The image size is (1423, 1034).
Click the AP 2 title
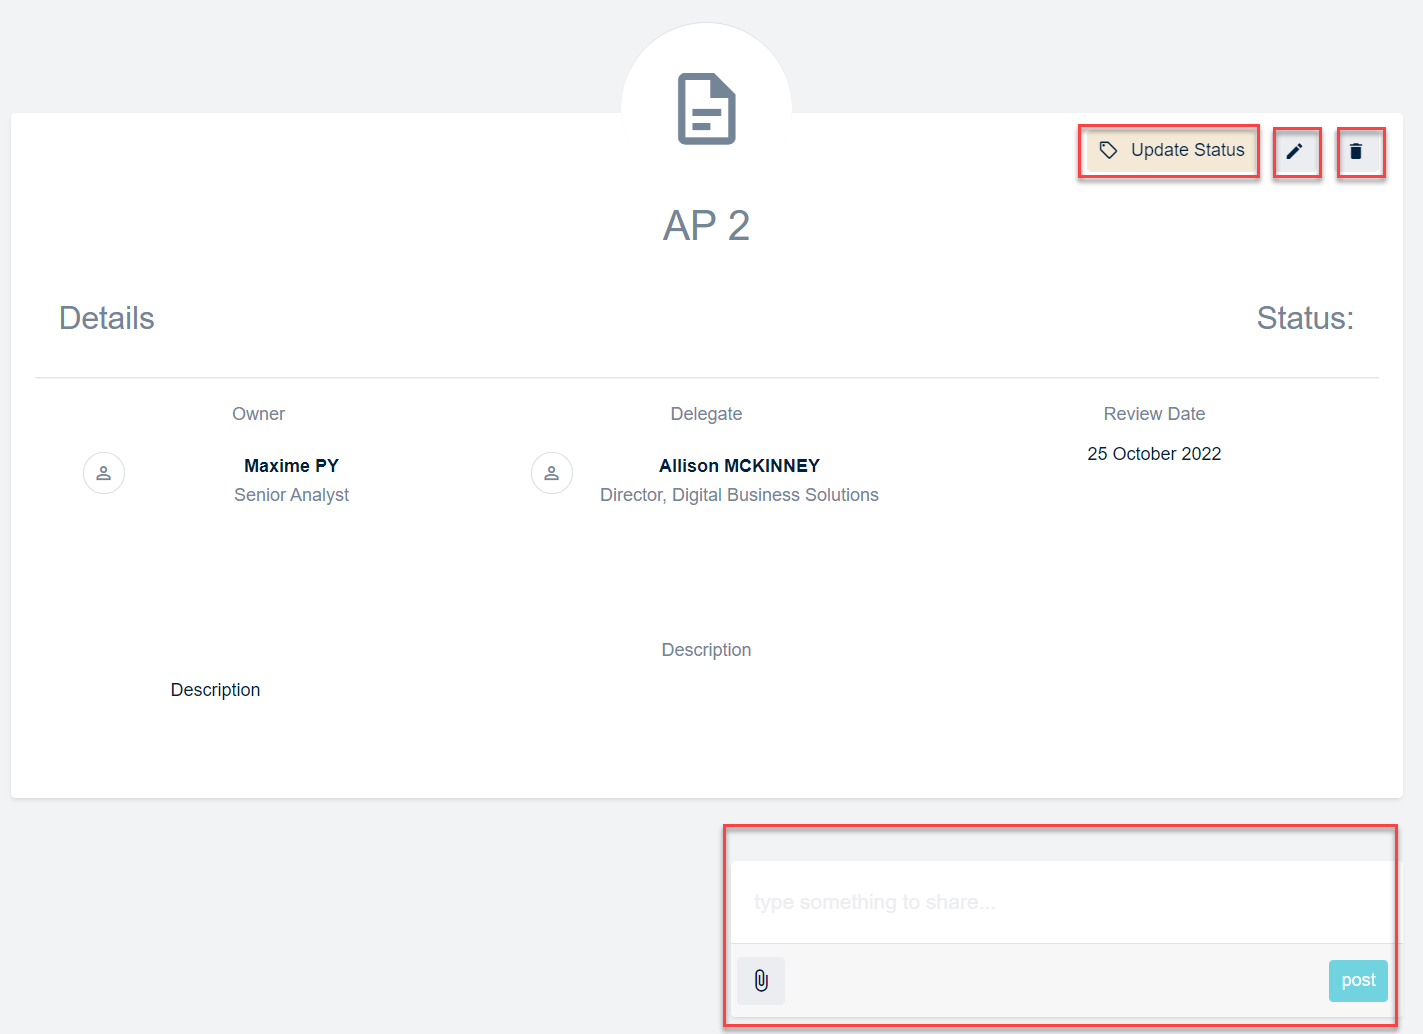[706, 226]
